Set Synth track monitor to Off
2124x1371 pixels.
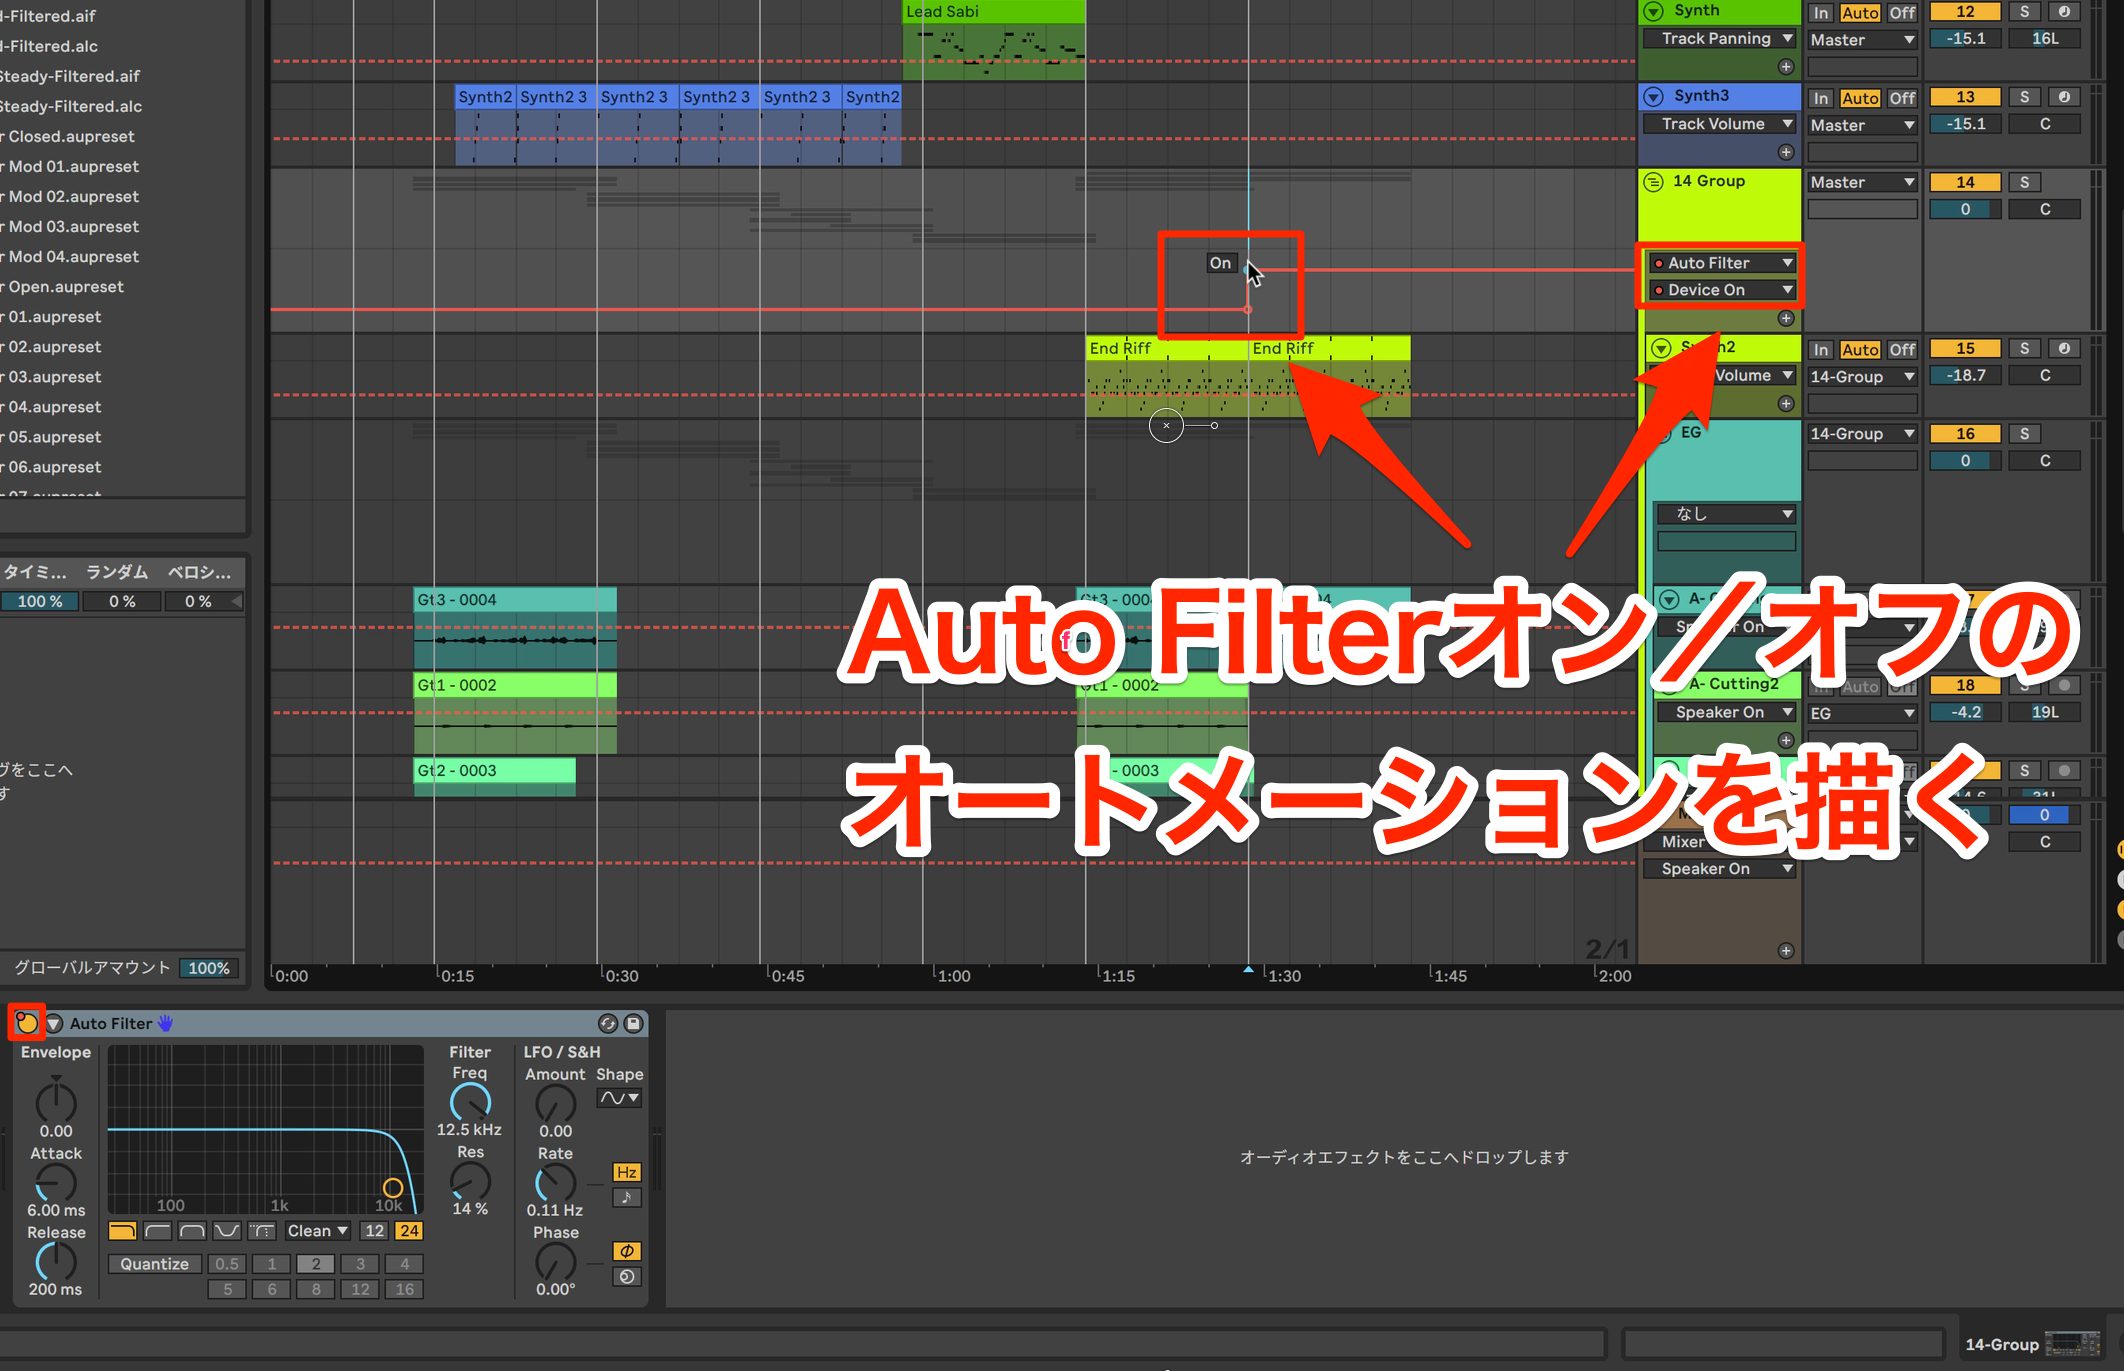[x=1902, y=13]
